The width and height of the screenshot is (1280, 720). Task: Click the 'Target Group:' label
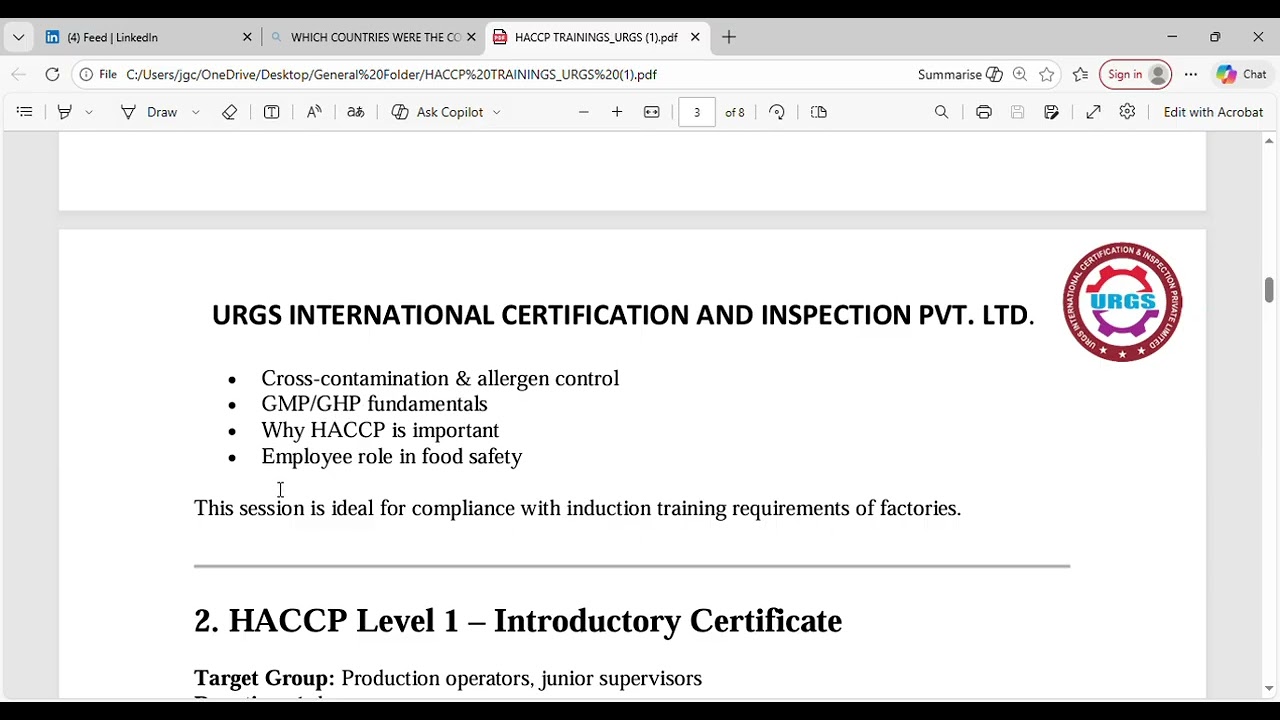coord(264,679)
